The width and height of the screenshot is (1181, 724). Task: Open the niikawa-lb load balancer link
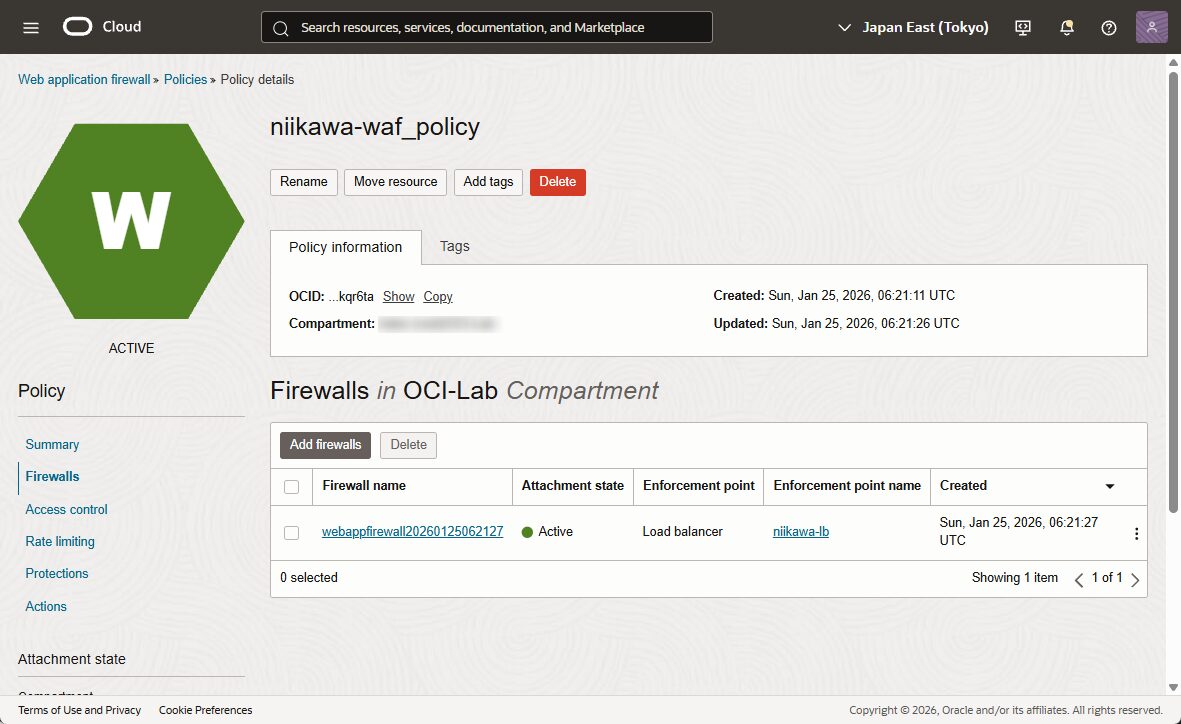point(801,532)
